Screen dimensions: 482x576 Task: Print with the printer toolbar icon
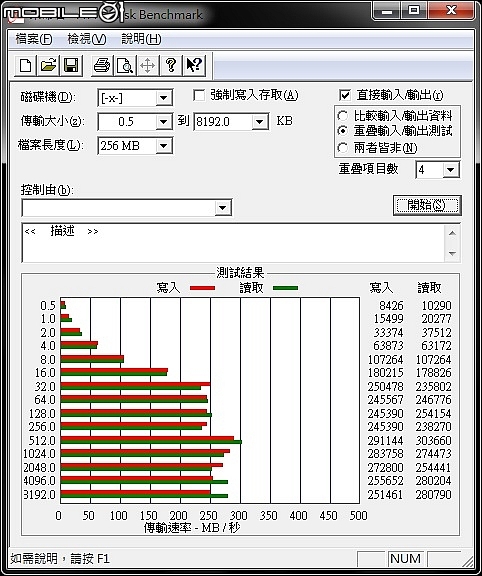102,66
